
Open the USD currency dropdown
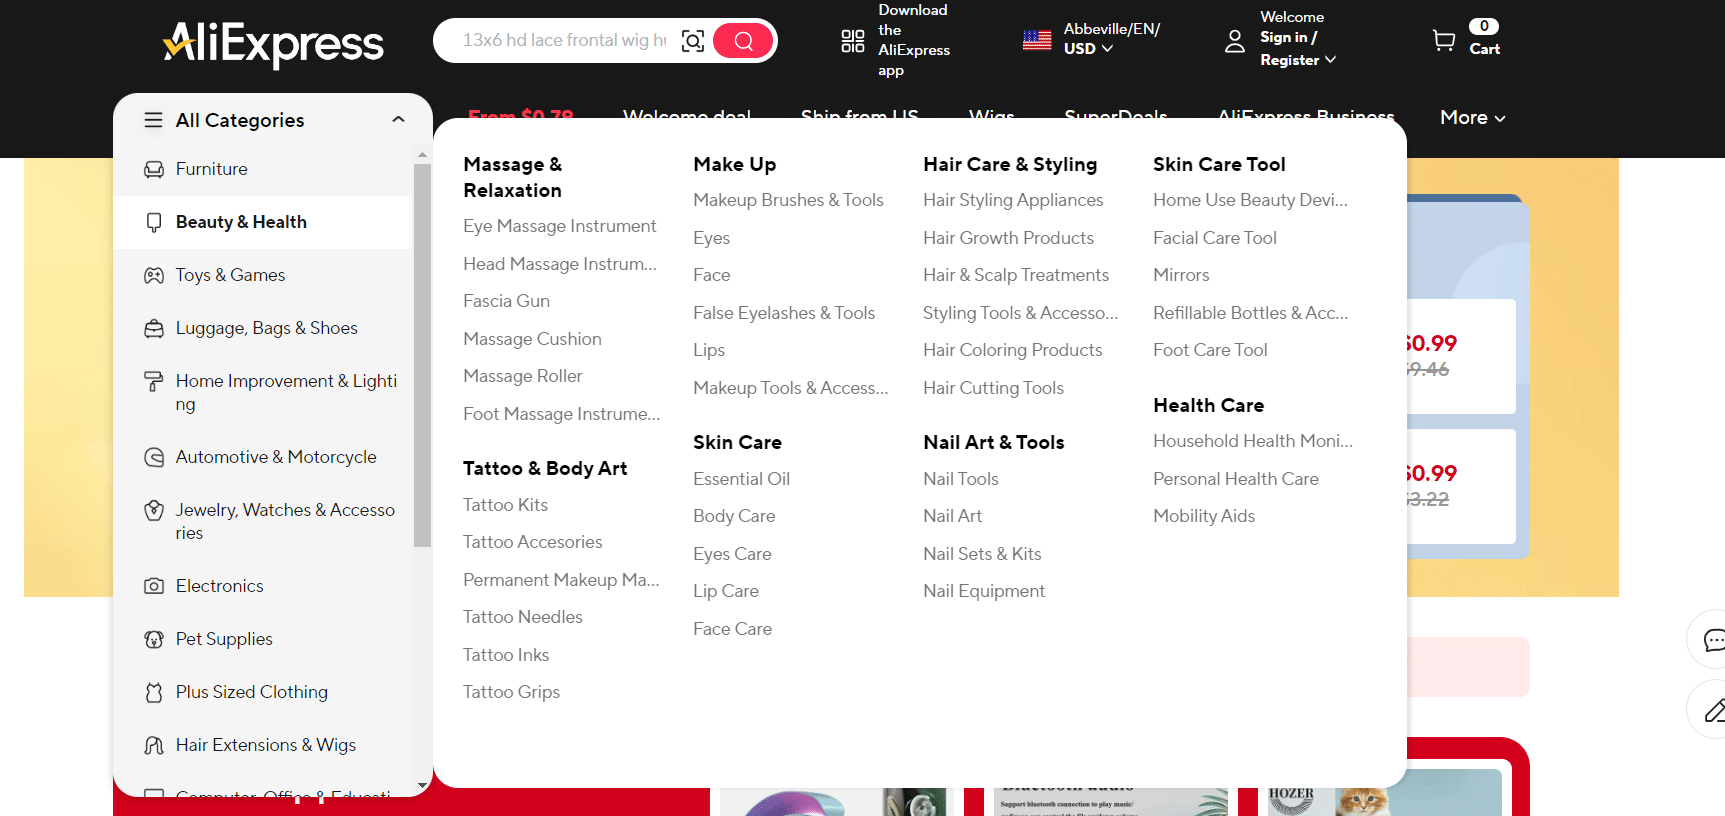pyautogui.click(x=1088, y=48)
